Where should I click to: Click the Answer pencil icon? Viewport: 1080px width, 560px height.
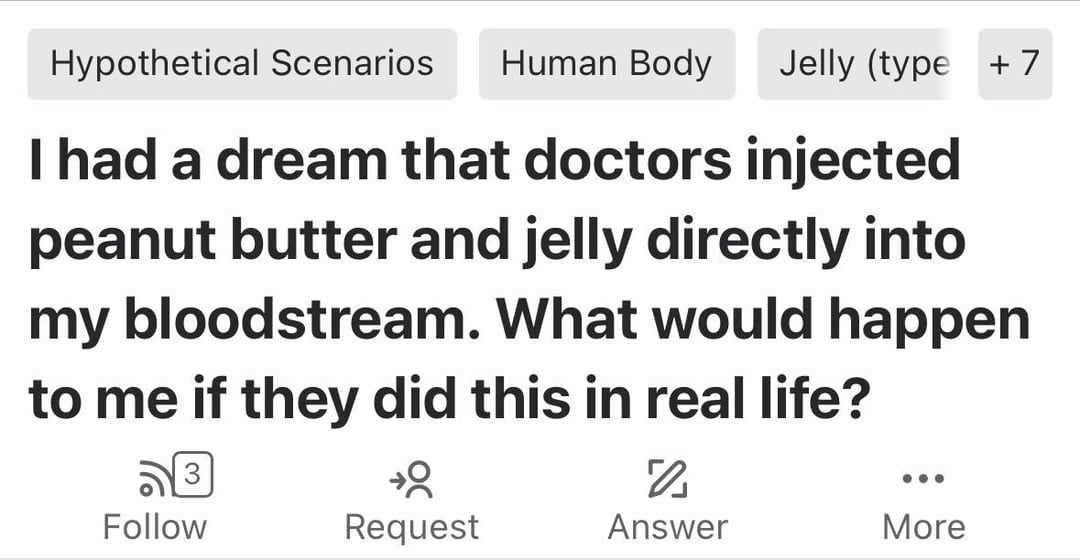667,479
